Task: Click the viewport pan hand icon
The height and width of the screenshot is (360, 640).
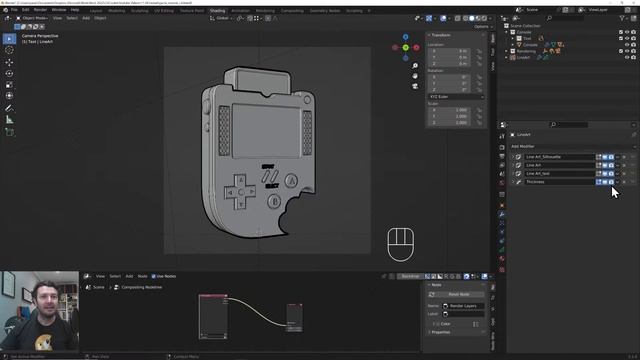Action: 415,76
